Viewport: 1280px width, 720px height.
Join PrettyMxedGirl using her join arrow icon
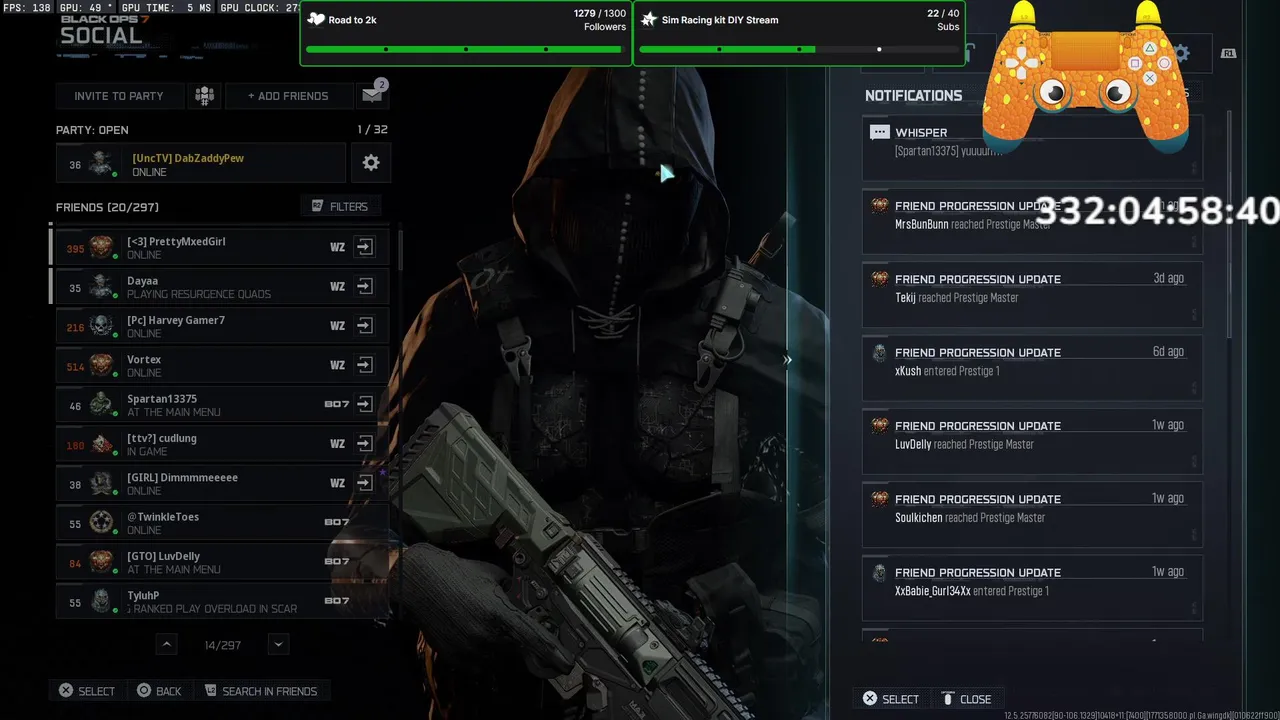pyautogui.click(x=365, y=247)
